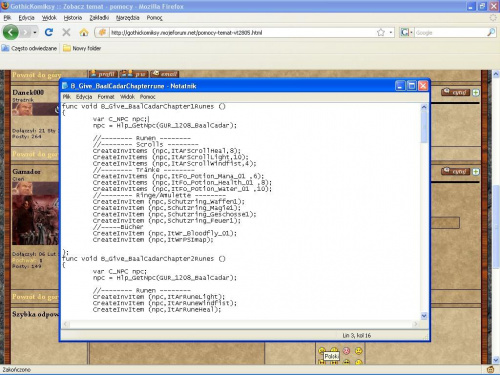The image size is (500, 375).
Task: Open Notatnik Edycja menu
Action: 84,97
